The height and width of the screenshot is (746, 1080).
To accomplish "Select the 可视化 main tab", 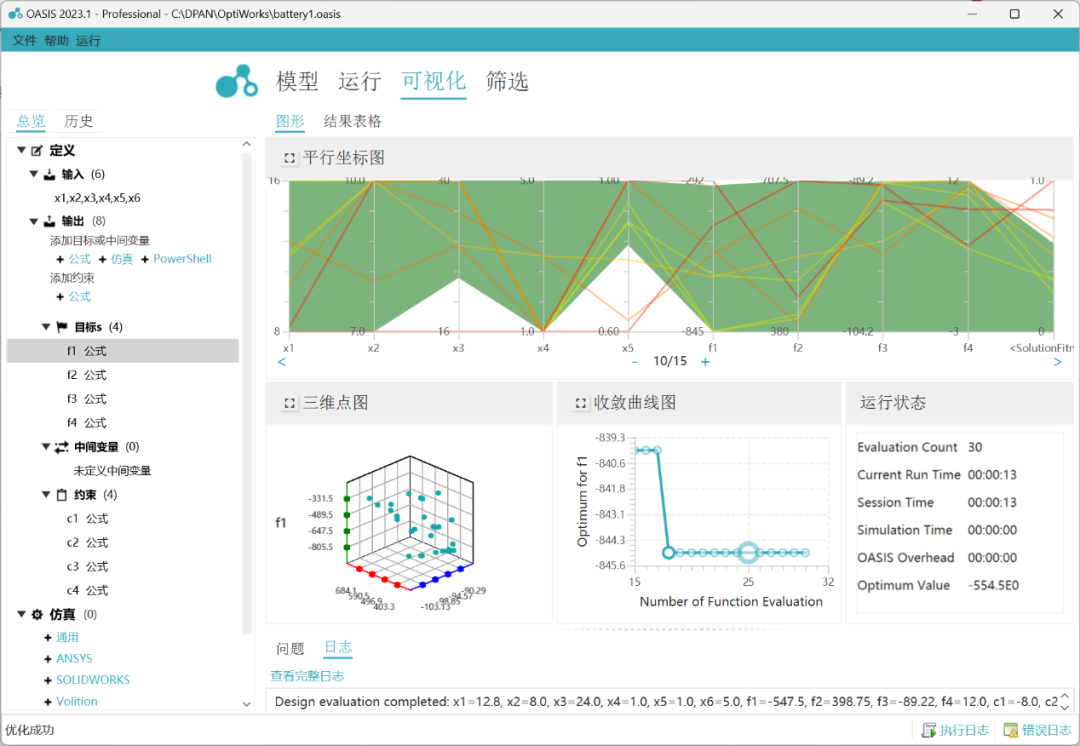I will [434, 81].
